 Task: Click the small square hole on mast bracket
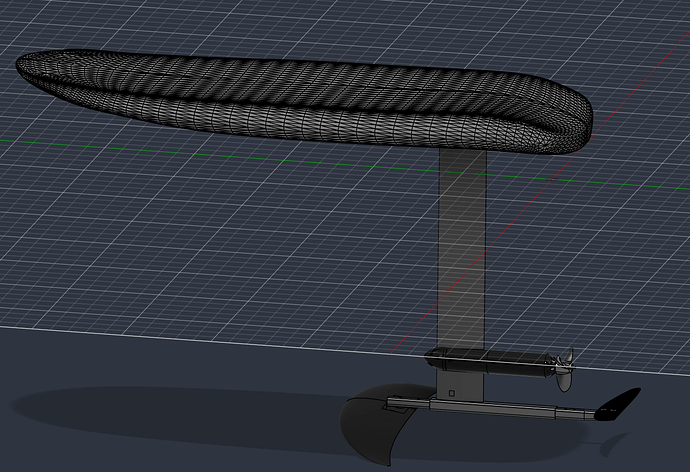pyautogui.click(x=451, y=392)
